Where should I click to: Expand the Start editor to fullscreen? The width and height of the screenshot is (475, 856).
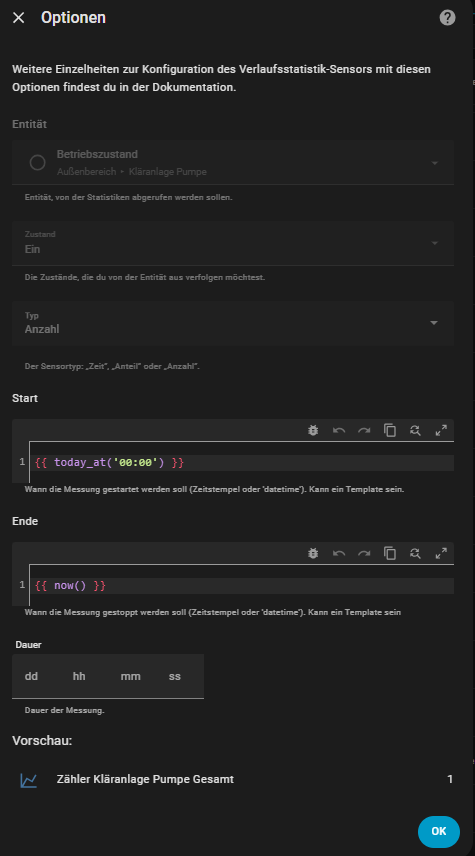441,430
